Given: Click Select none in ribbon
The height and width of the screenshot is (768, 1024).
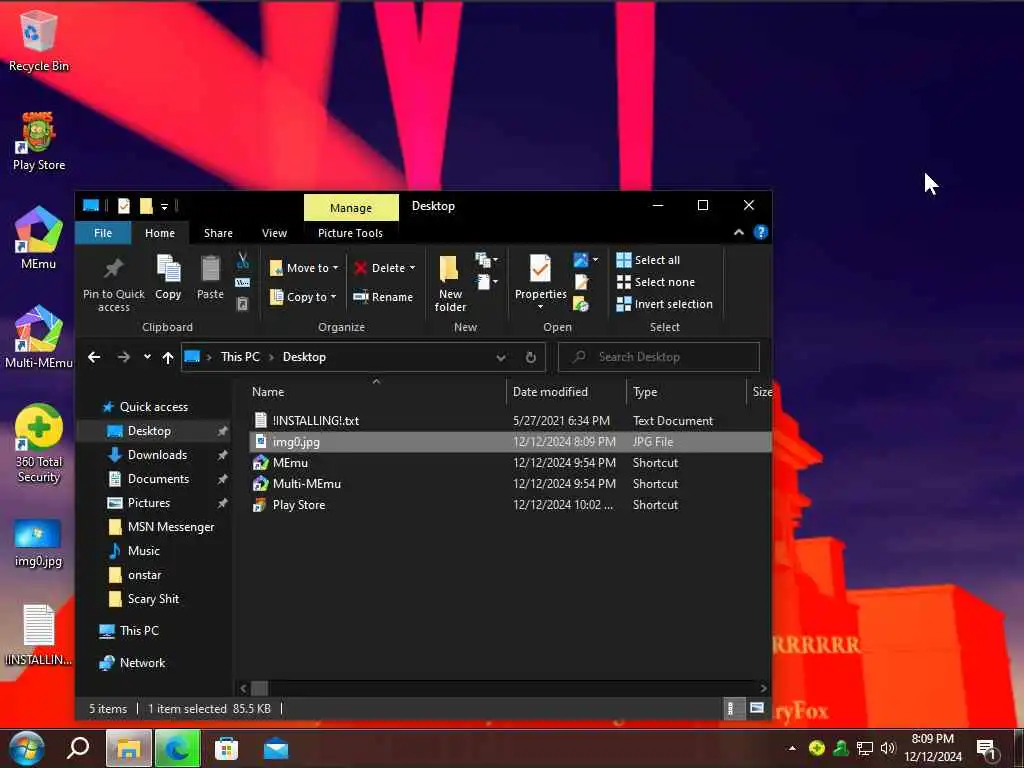Looking at the screenshot, I should click(656, 282).
